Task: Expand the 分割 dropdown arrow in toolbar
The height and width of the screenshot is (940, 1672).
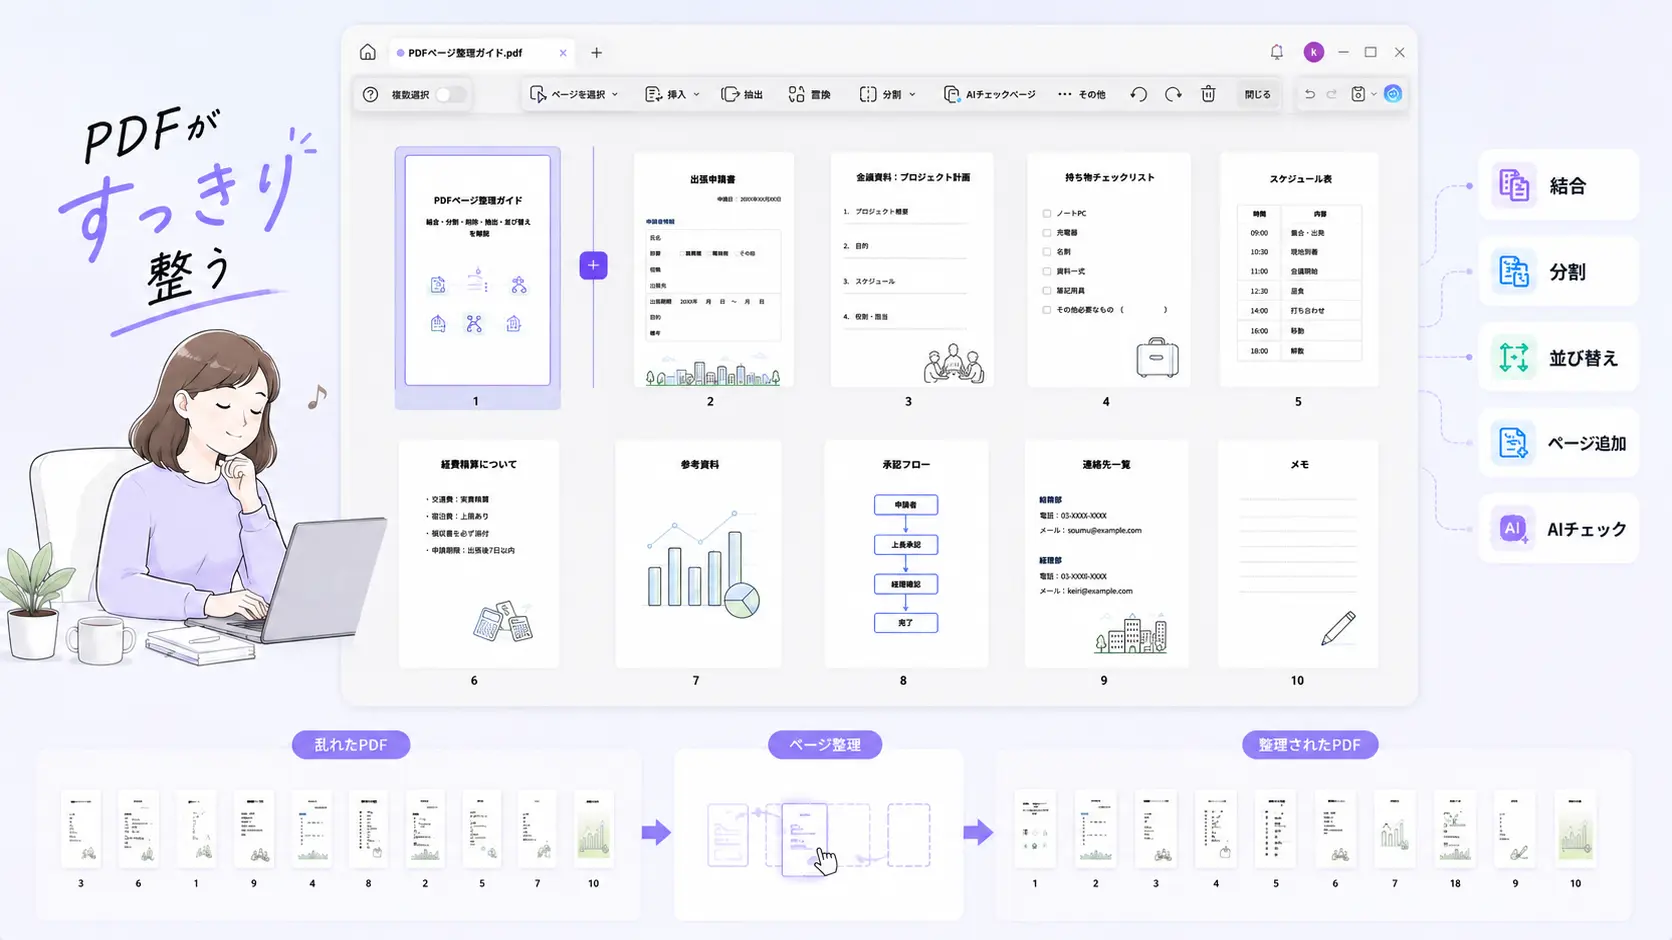Action: (912, 94)
